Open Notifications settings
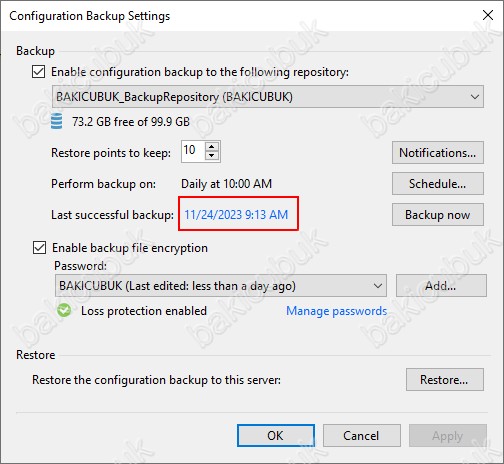Viewport: 504px width, 464px height. [x=438, y=153]
